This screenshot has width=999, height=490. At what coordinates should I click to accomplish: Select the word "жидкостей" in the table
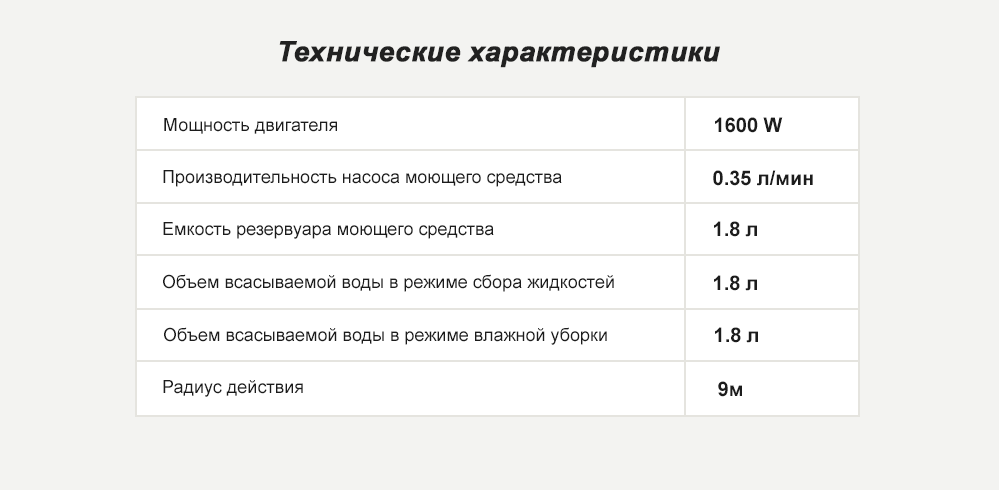(x=582, y=282)
